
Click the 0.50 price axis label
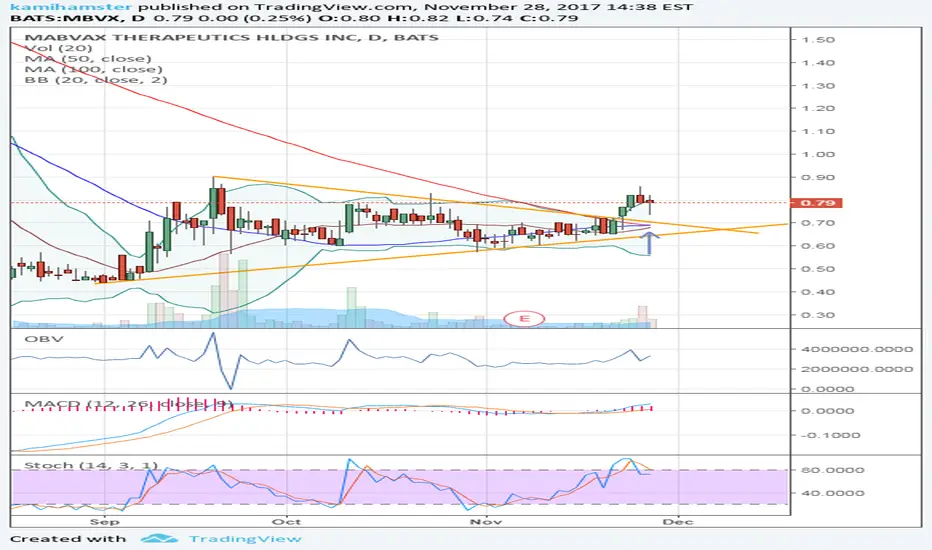point(818,269)
